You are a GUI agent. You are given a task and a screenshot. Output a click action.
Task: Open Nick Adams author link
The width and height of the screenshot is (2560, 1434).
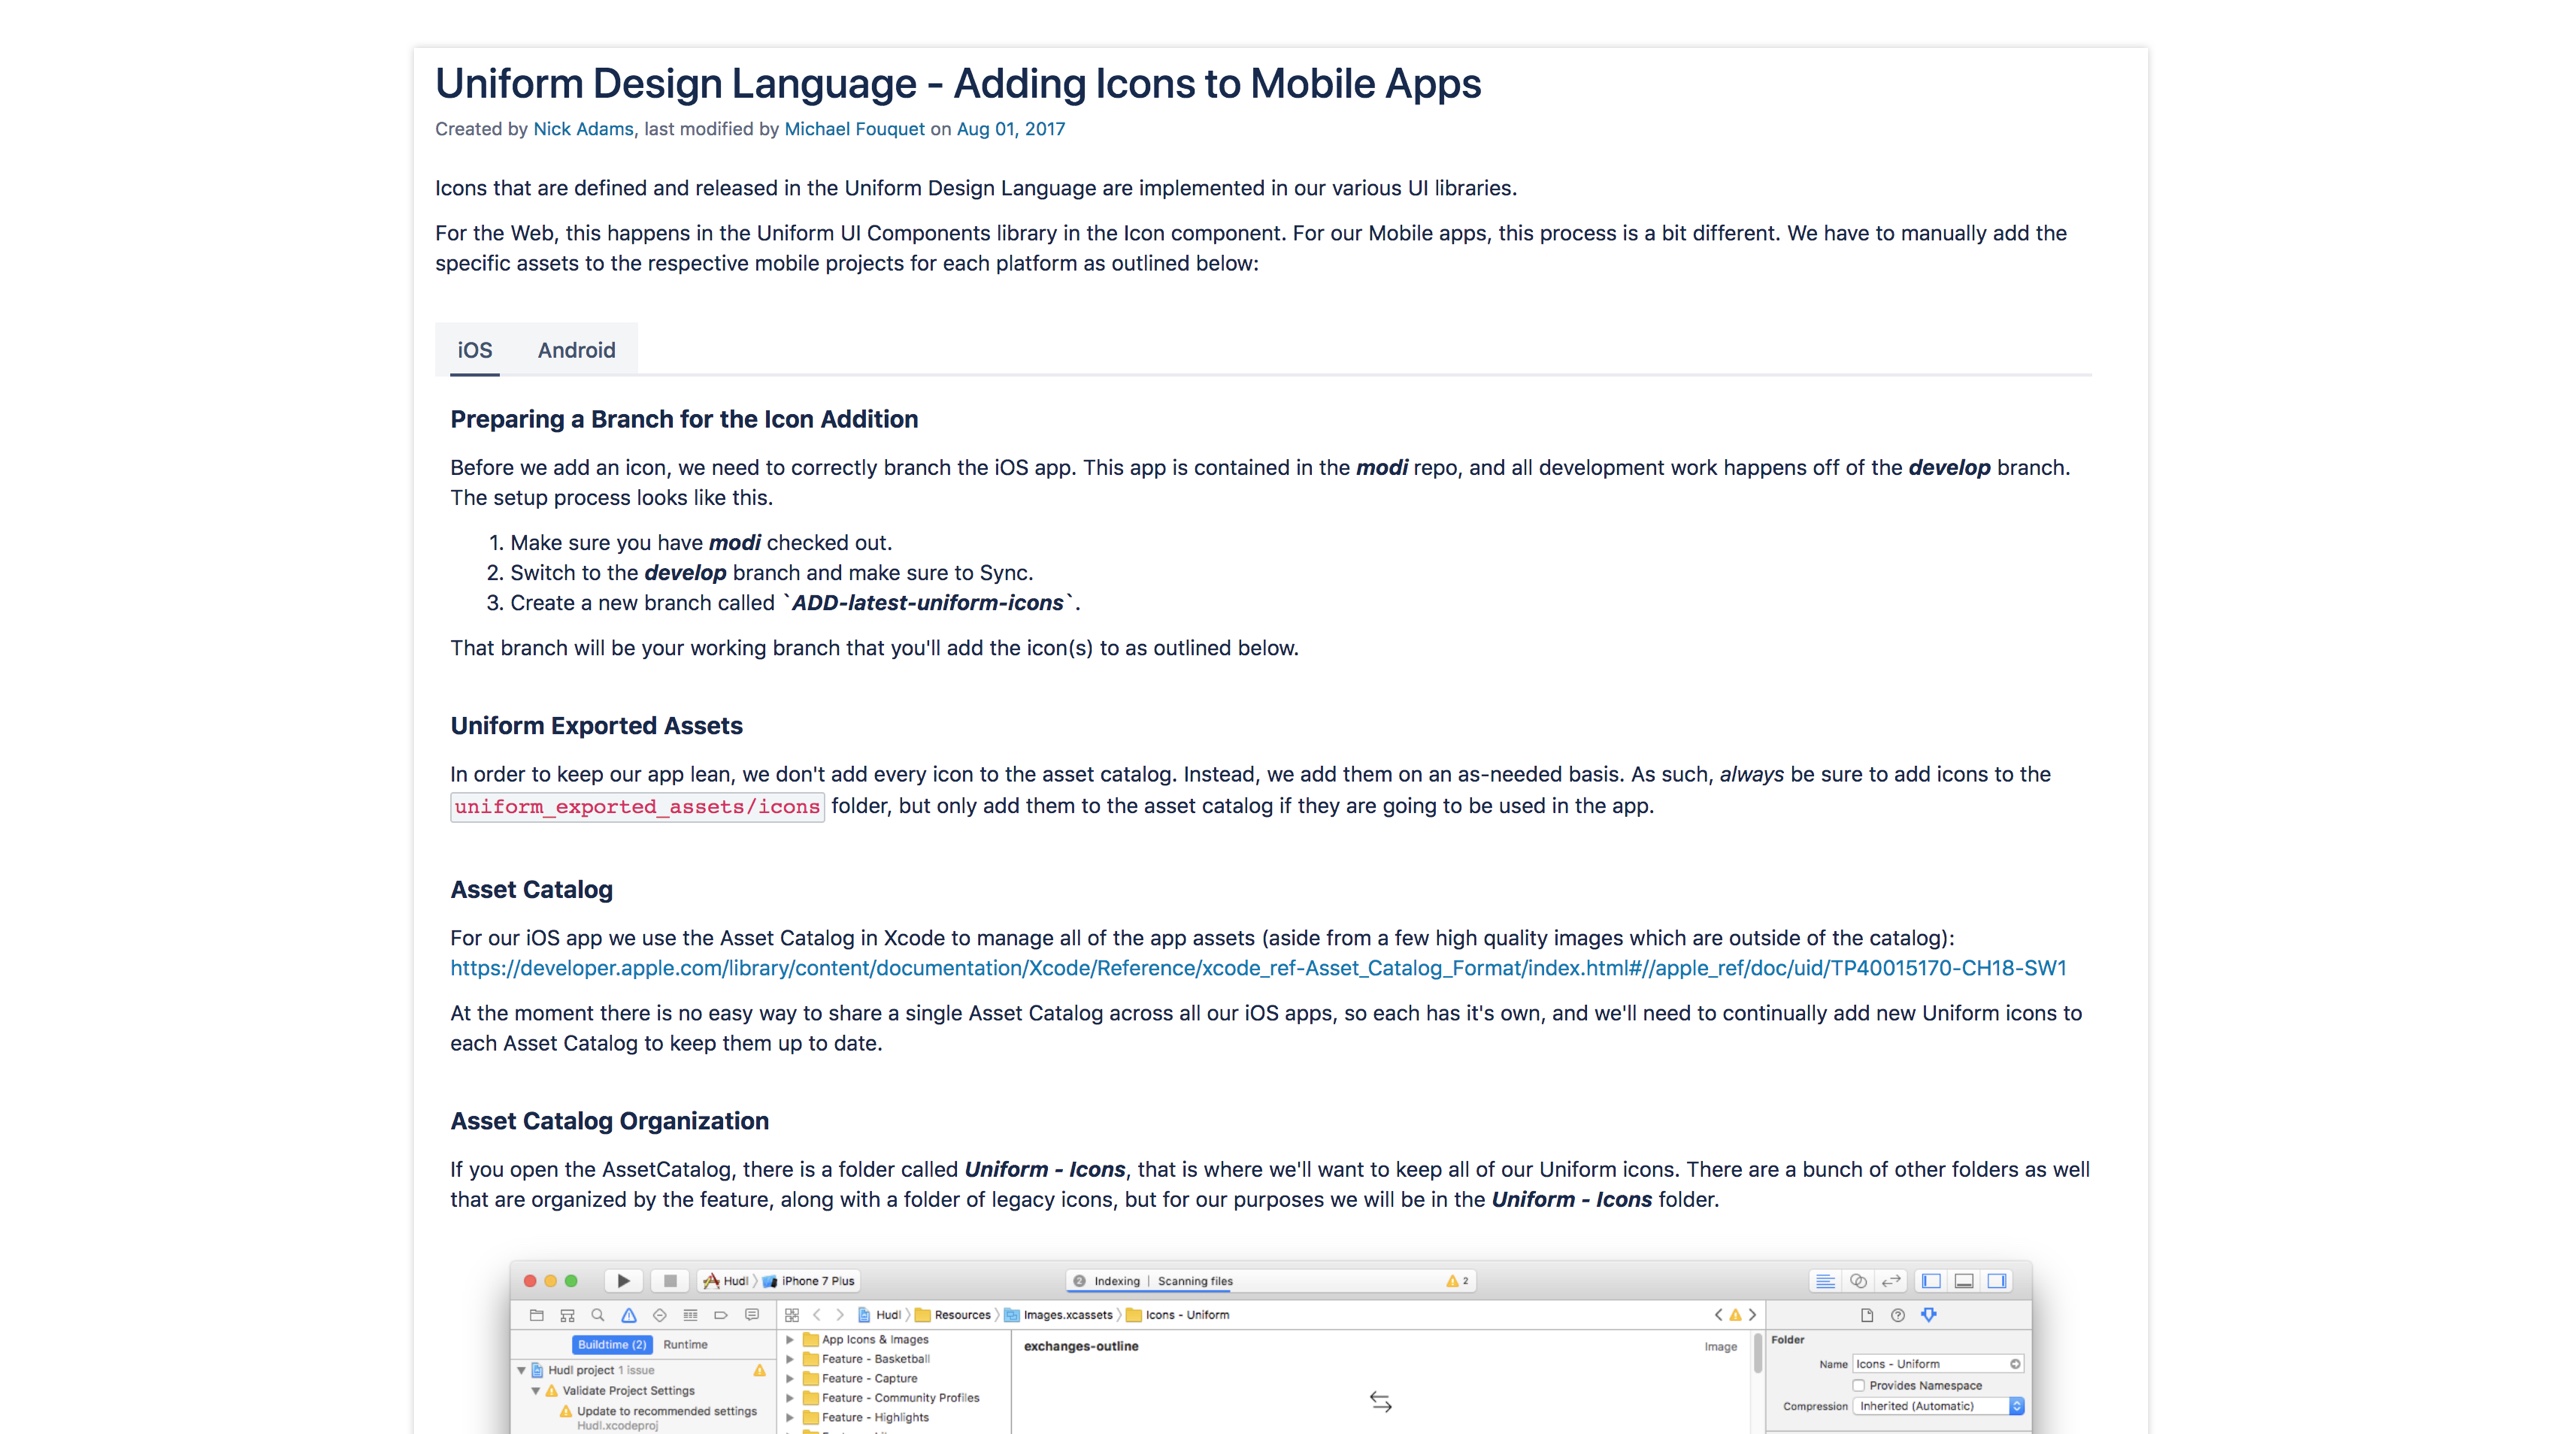click(x=583, y=129)
